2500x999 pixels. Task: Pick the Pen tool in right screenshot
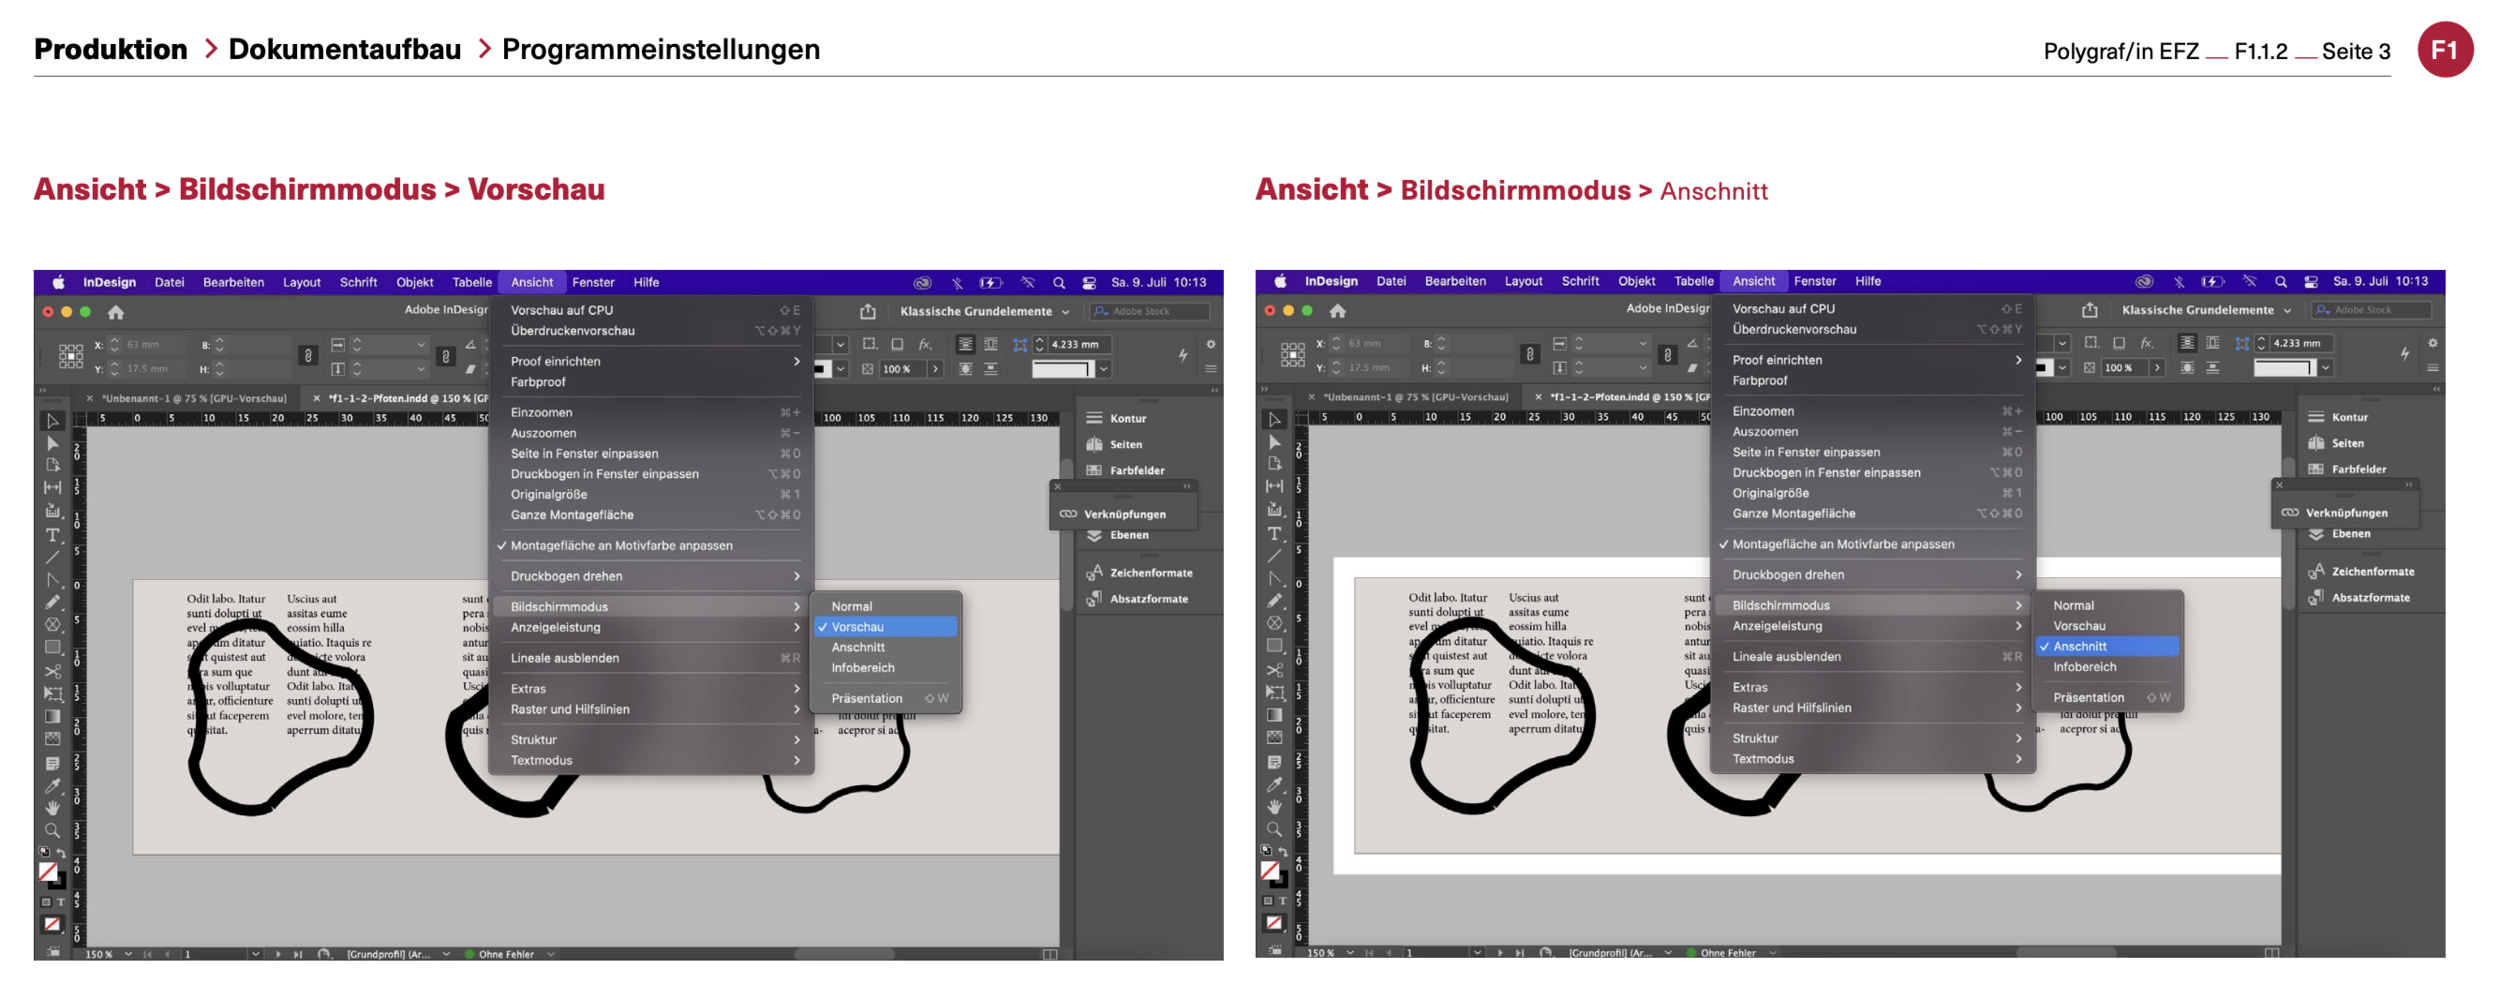[x=1274, y=578]
